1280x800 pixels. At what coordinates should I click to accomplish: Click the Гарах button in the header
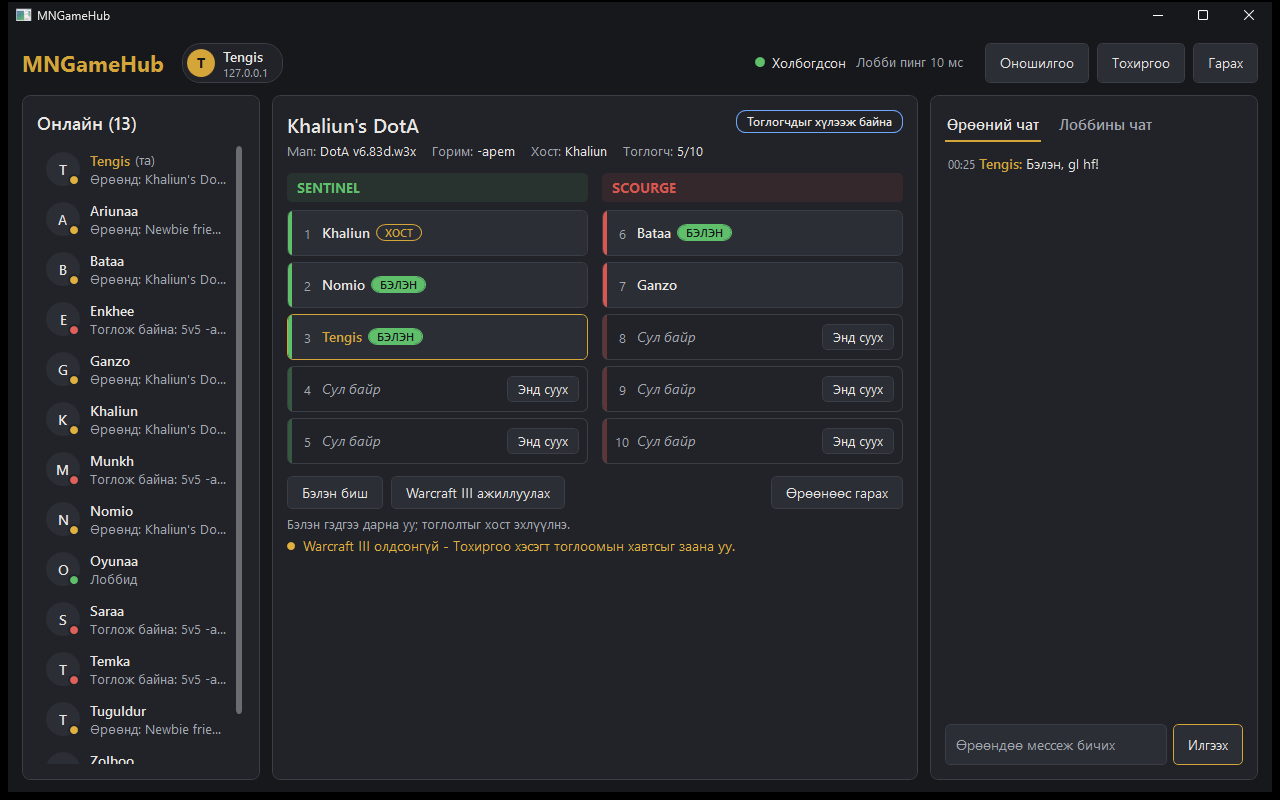[x=1226, y=63]
